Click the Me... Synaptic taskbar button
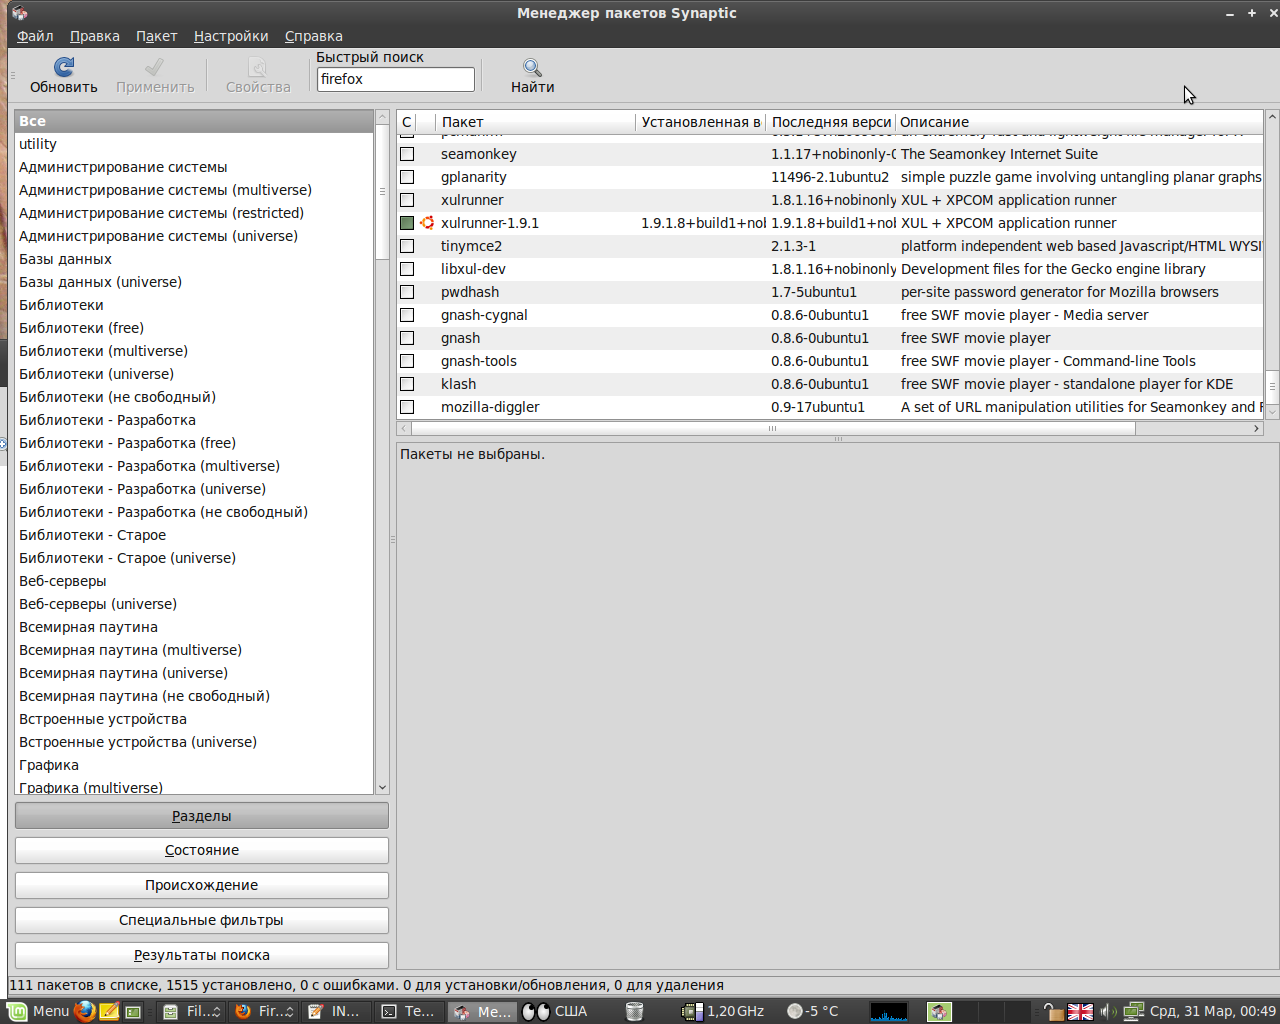The width and height of the screenshot is (1280, 1024). pos(482,1011)
